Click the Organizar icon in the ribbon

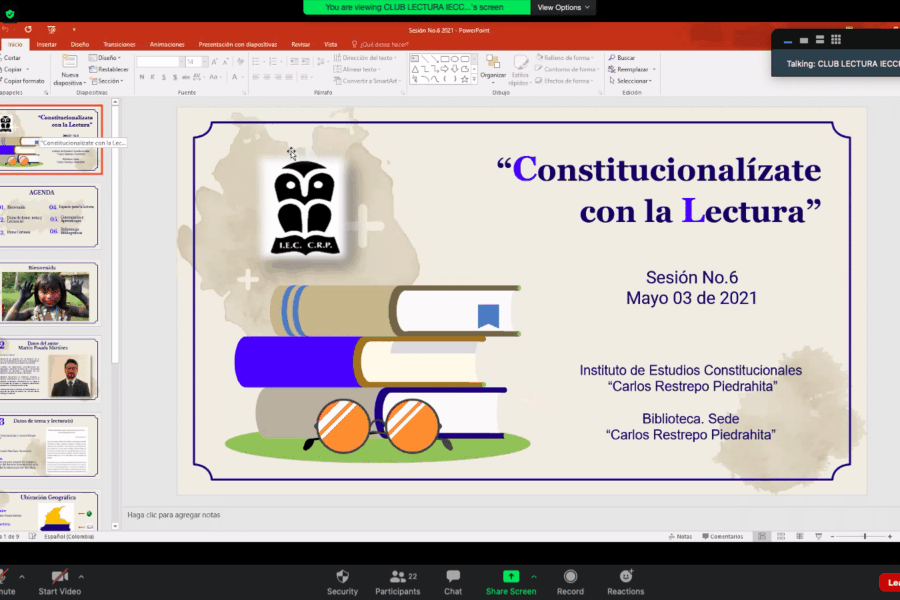(x=493, y=64)
